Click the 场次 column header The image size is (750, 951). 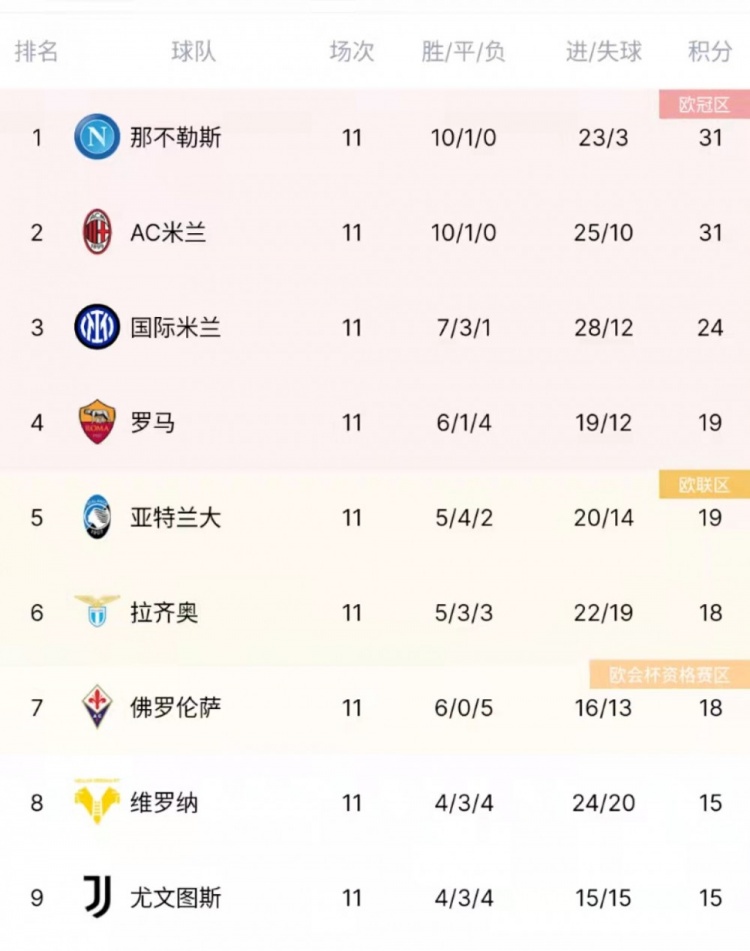pyautogui.click(x=352, y=51)
